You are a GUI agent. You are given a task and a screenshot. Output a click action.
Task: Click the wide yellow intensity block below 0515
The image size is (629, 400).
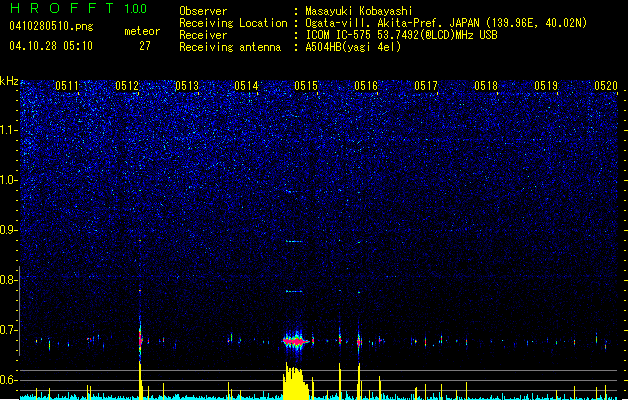coord(295,382)
